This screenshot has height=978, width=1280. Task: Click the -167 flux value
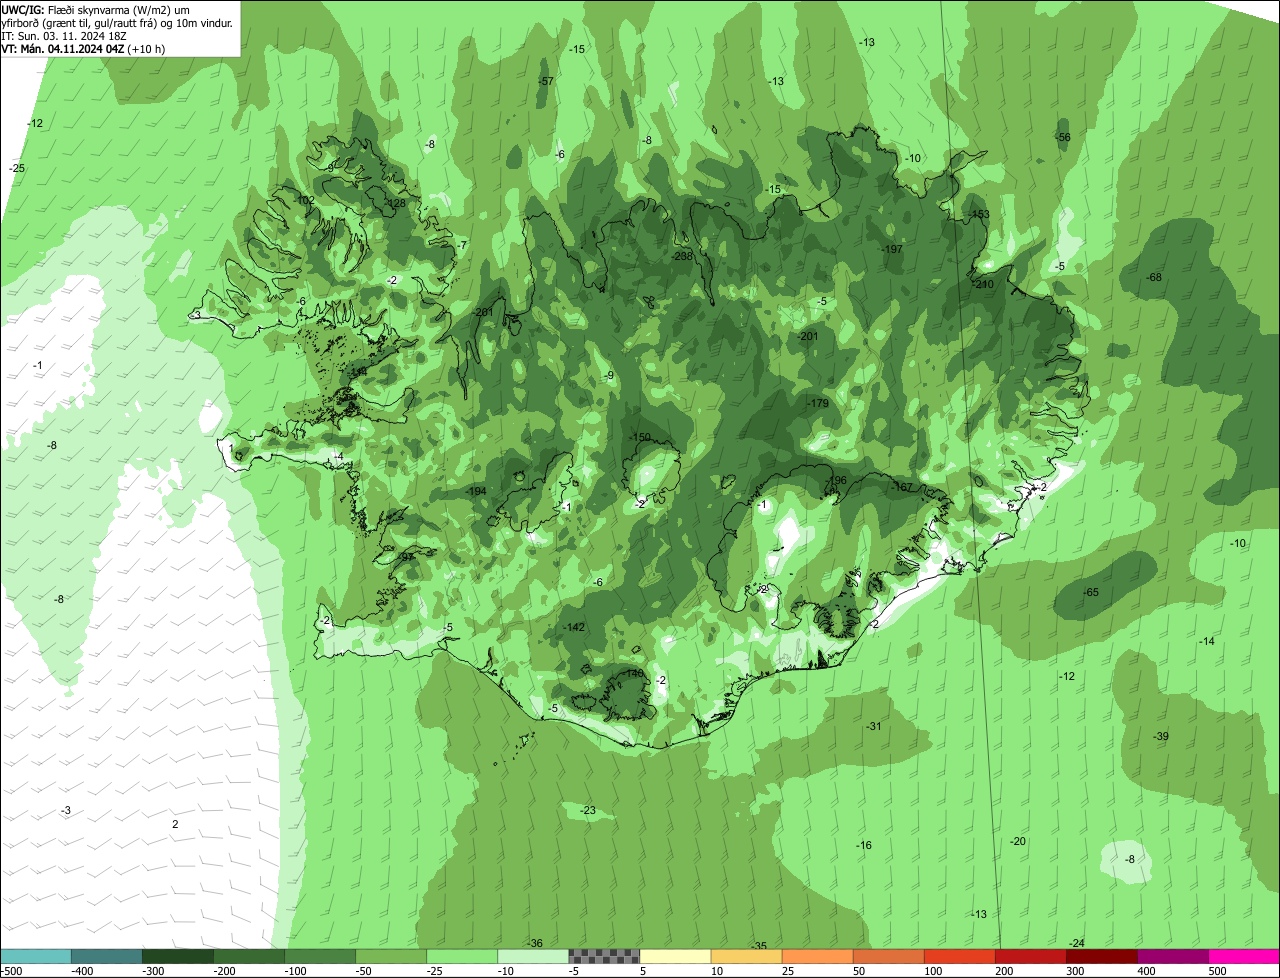coord(901,487)
